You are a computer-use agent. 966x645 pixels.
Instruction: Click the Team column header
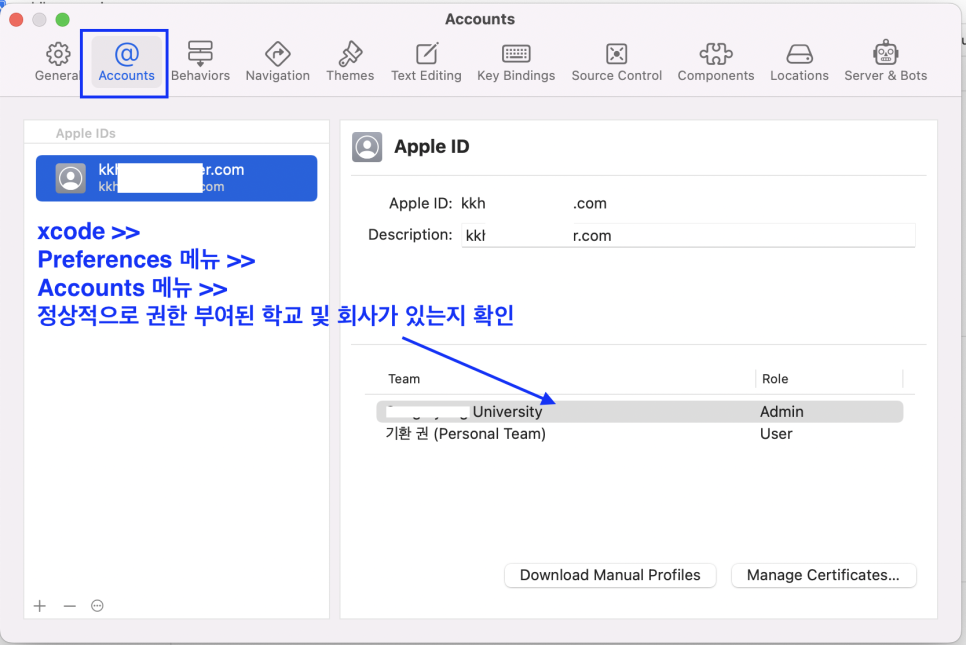coord(404,379)
